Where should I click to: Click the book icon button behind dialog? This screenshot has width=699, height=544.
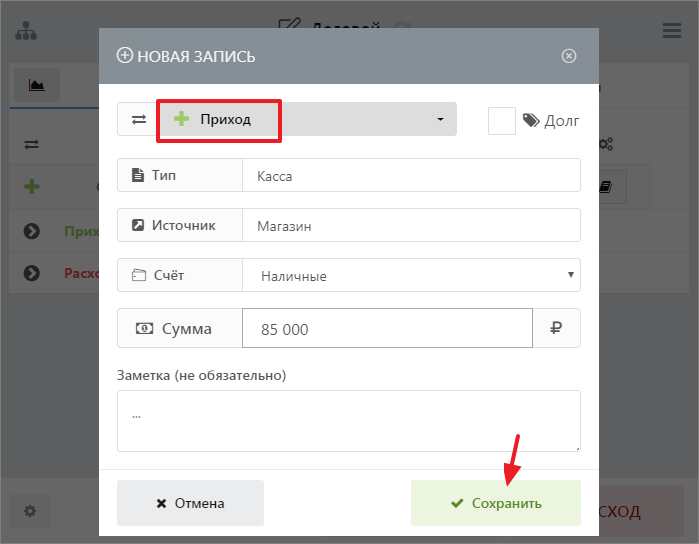(606, 186)
